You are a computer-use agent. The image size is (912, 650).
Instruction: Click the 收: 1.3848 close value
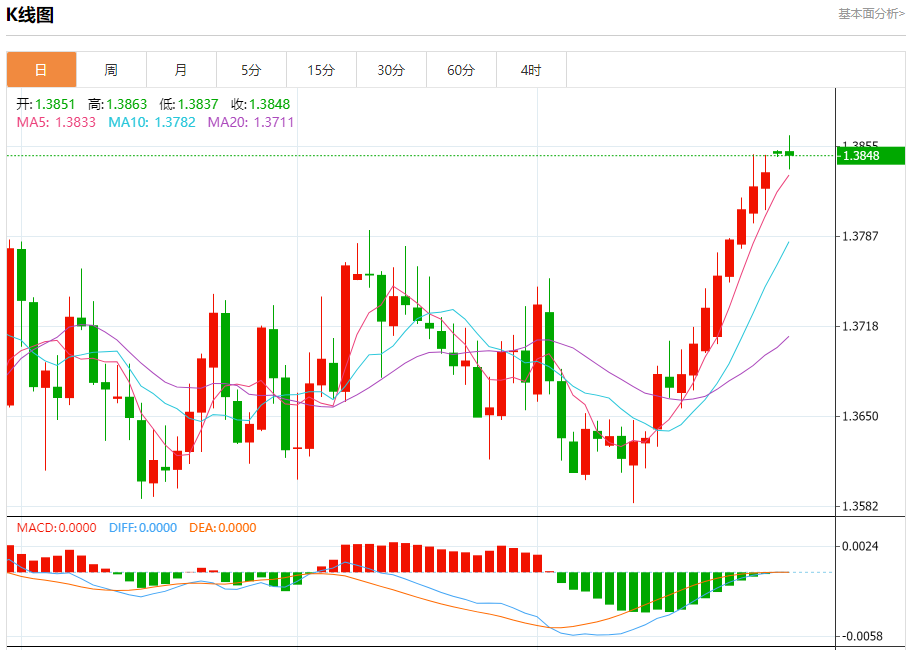click(261, 104)
